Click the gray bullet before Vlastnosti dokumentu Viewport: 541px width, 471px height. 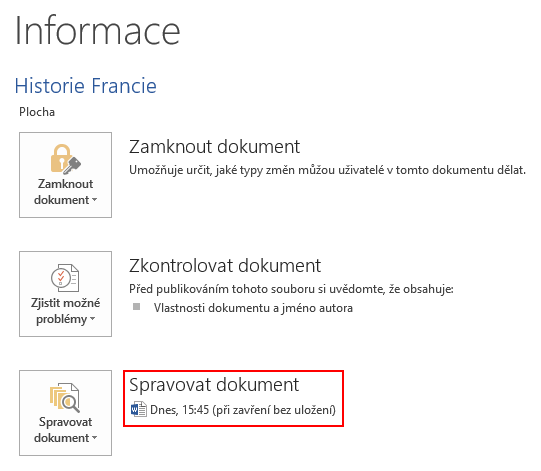pyautogui.click(x=137, y=306)
